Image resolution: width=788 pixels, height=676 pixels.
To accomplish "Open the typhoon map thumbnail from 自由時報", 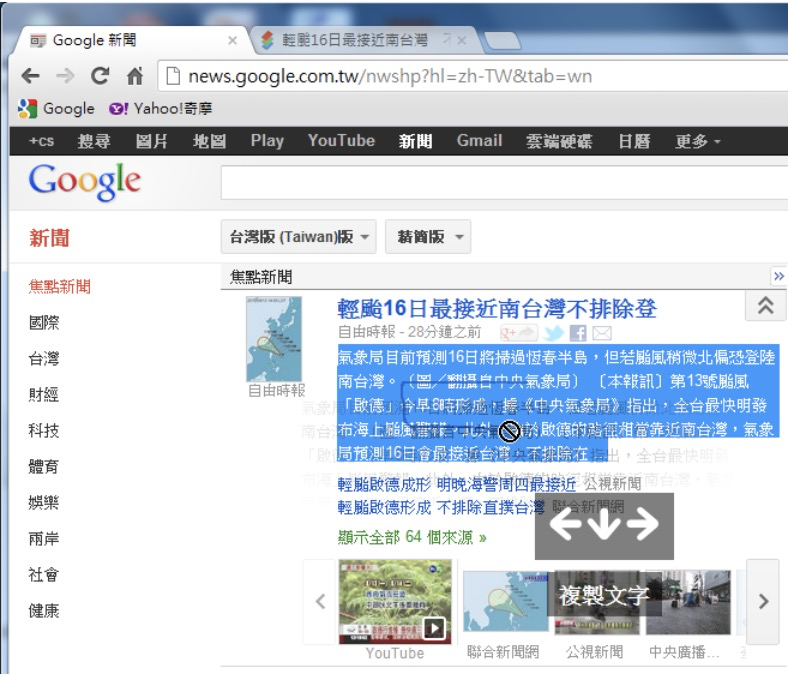I will (274, 339).
